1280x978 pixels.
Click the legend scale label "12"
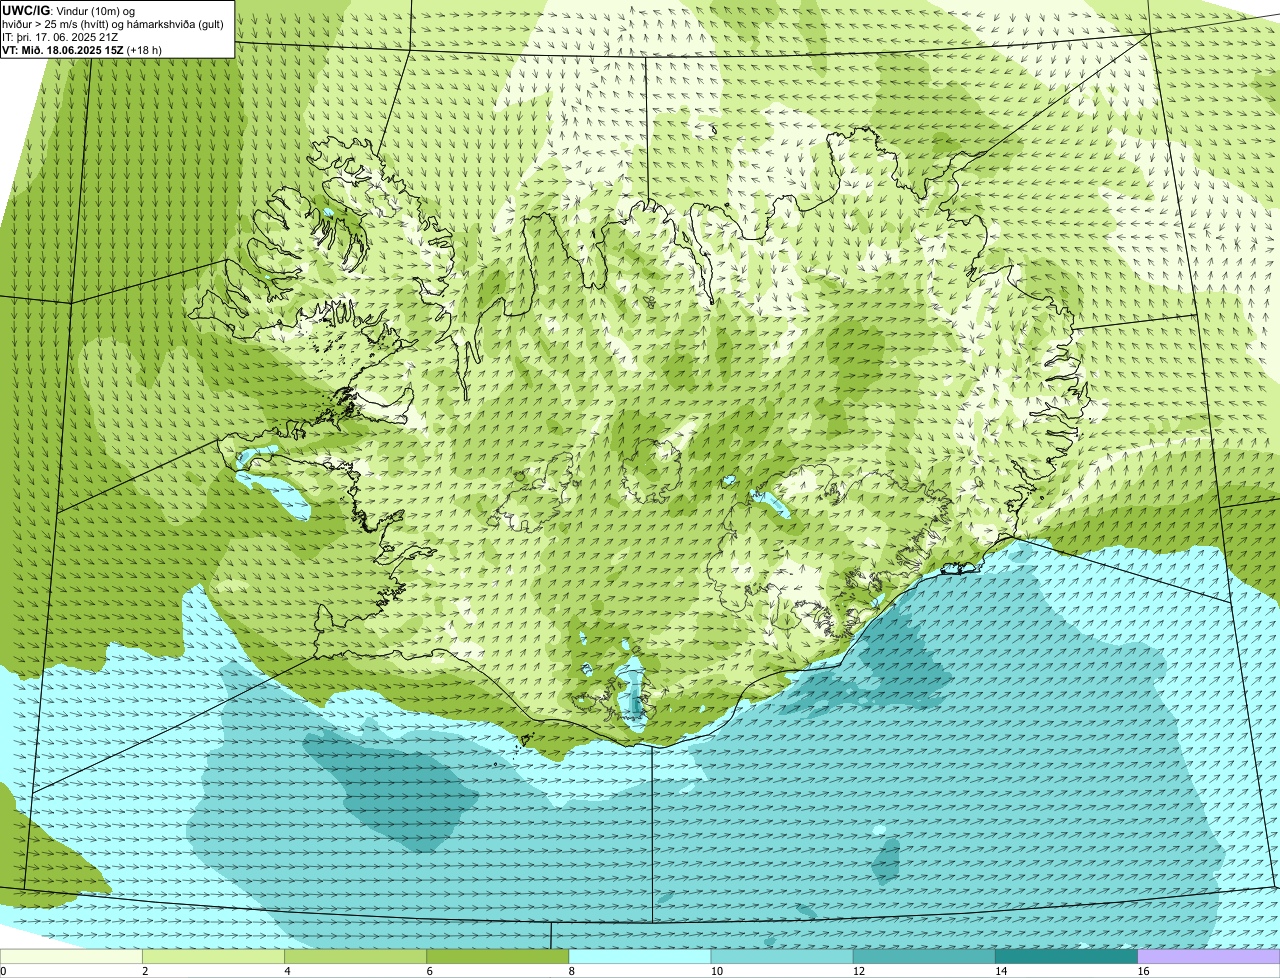click(858, 971)
